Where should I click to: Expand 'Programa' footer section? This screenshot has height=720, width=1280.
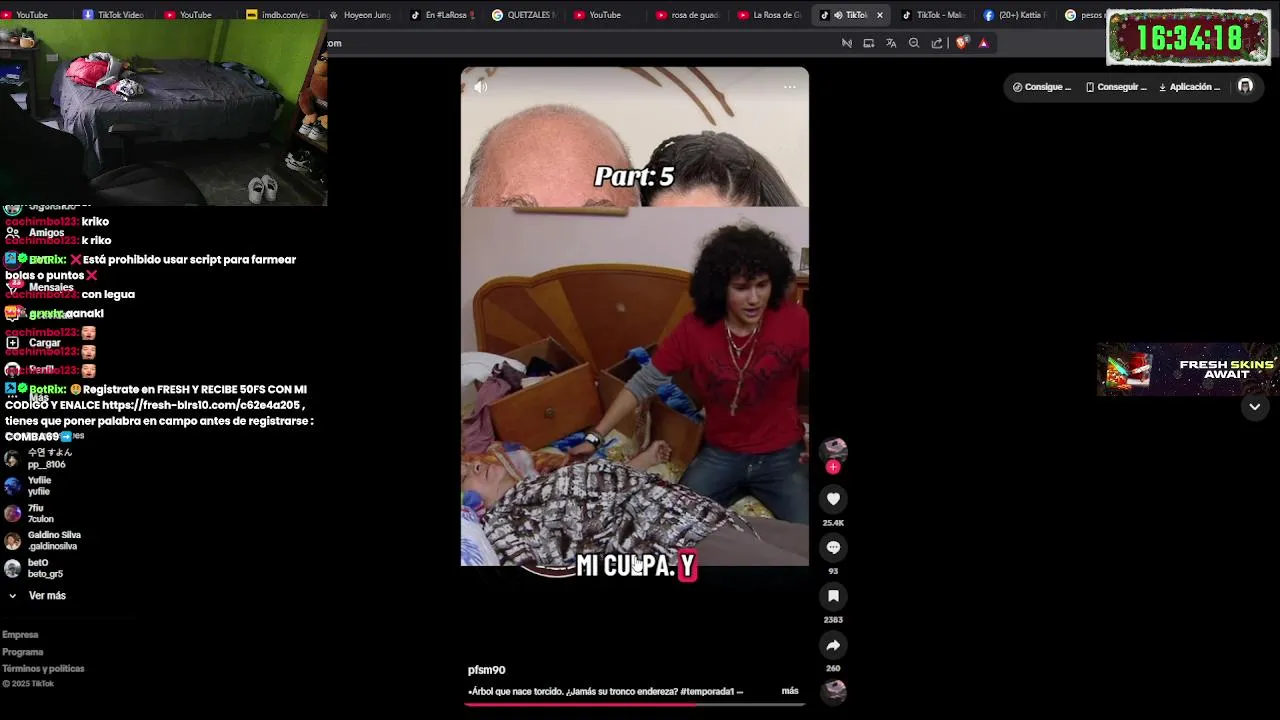click(22, 652)
